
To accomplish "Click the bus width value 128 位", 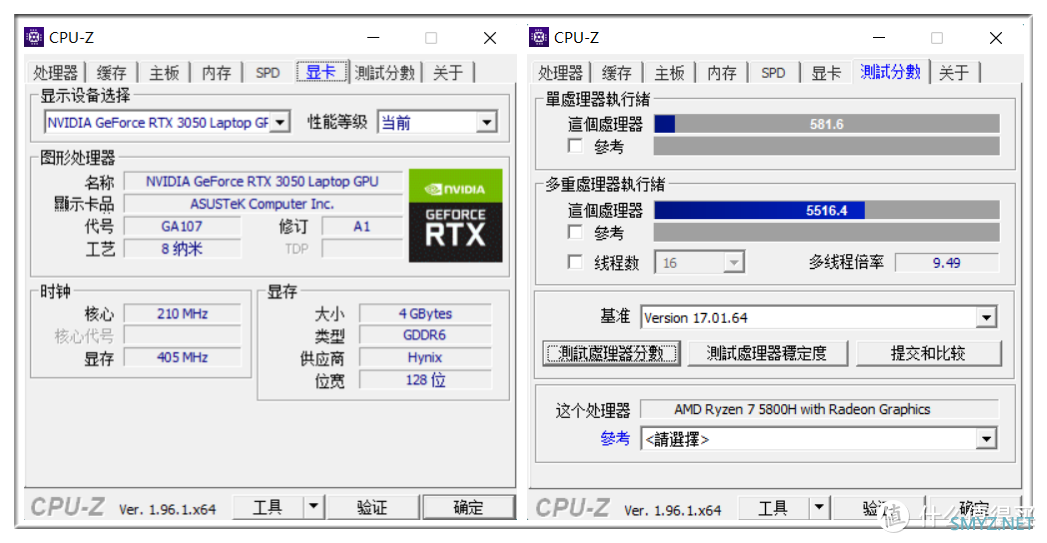I will click(x=425, y=380).
